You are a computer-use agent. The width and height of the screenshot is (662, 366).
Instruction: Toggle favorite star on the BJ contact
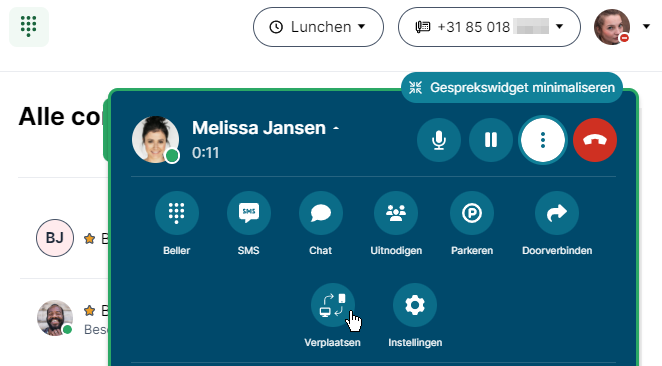point(90,239)
